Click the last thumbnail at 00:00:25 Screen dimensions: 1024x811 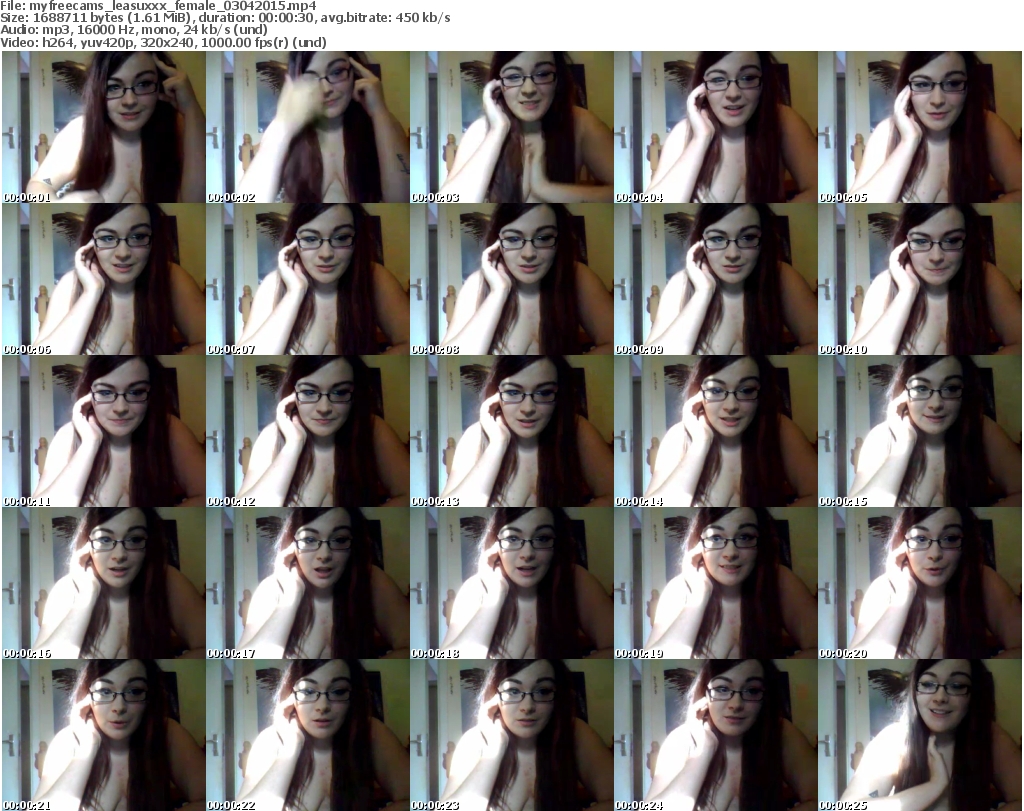[x=919, y=734]
